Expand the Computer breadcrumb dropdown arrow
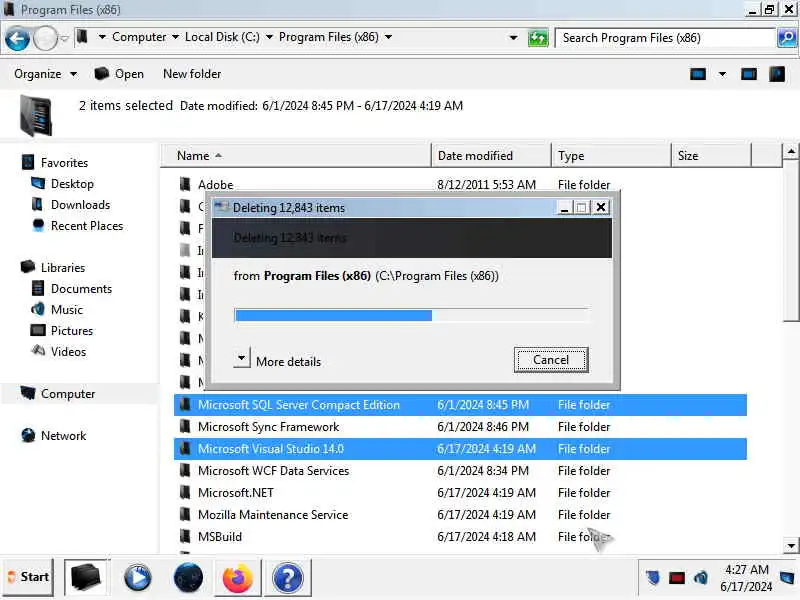This screenshot has width=800, height=600. [x=175, y=37]
